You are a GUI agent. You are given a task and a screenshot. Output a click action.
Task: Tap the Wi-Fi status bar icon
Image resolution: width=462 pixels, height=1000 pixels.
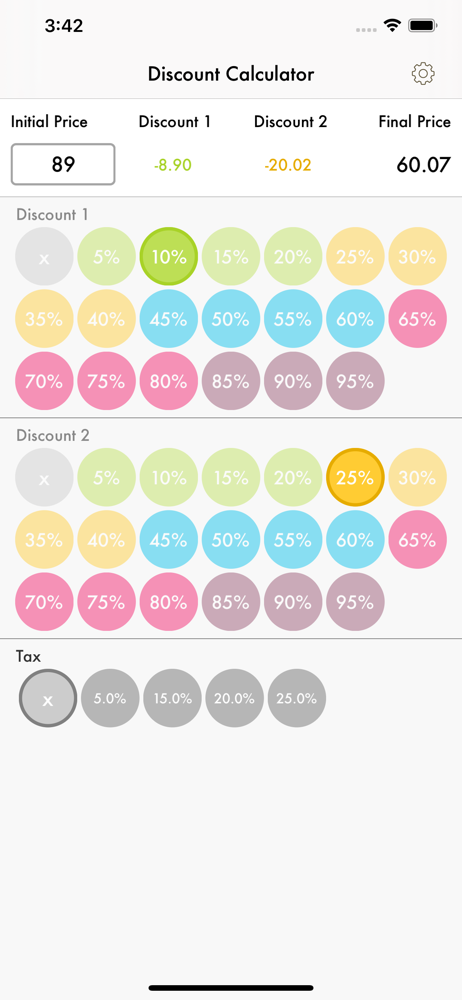[x=392, y=26]
